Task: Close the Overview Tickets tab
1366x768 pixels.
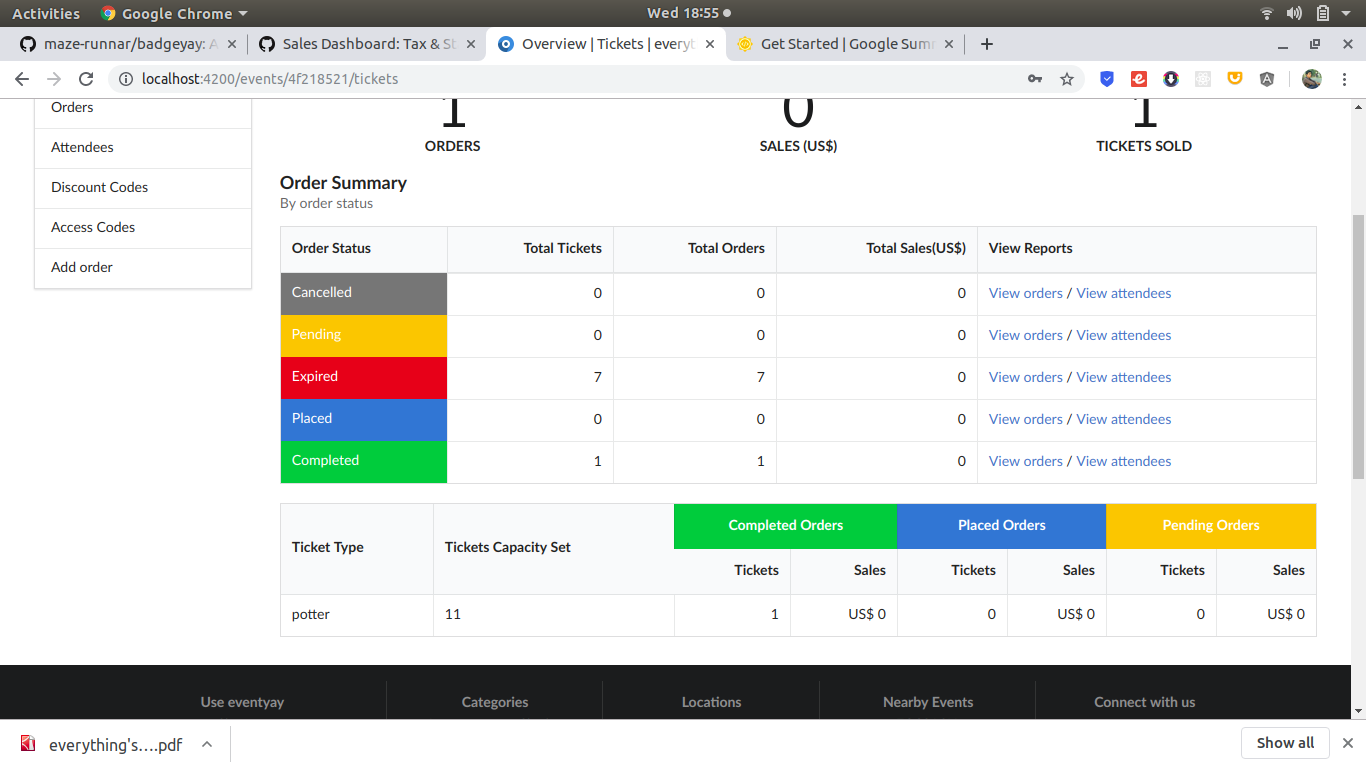Action: coord(710,44)
